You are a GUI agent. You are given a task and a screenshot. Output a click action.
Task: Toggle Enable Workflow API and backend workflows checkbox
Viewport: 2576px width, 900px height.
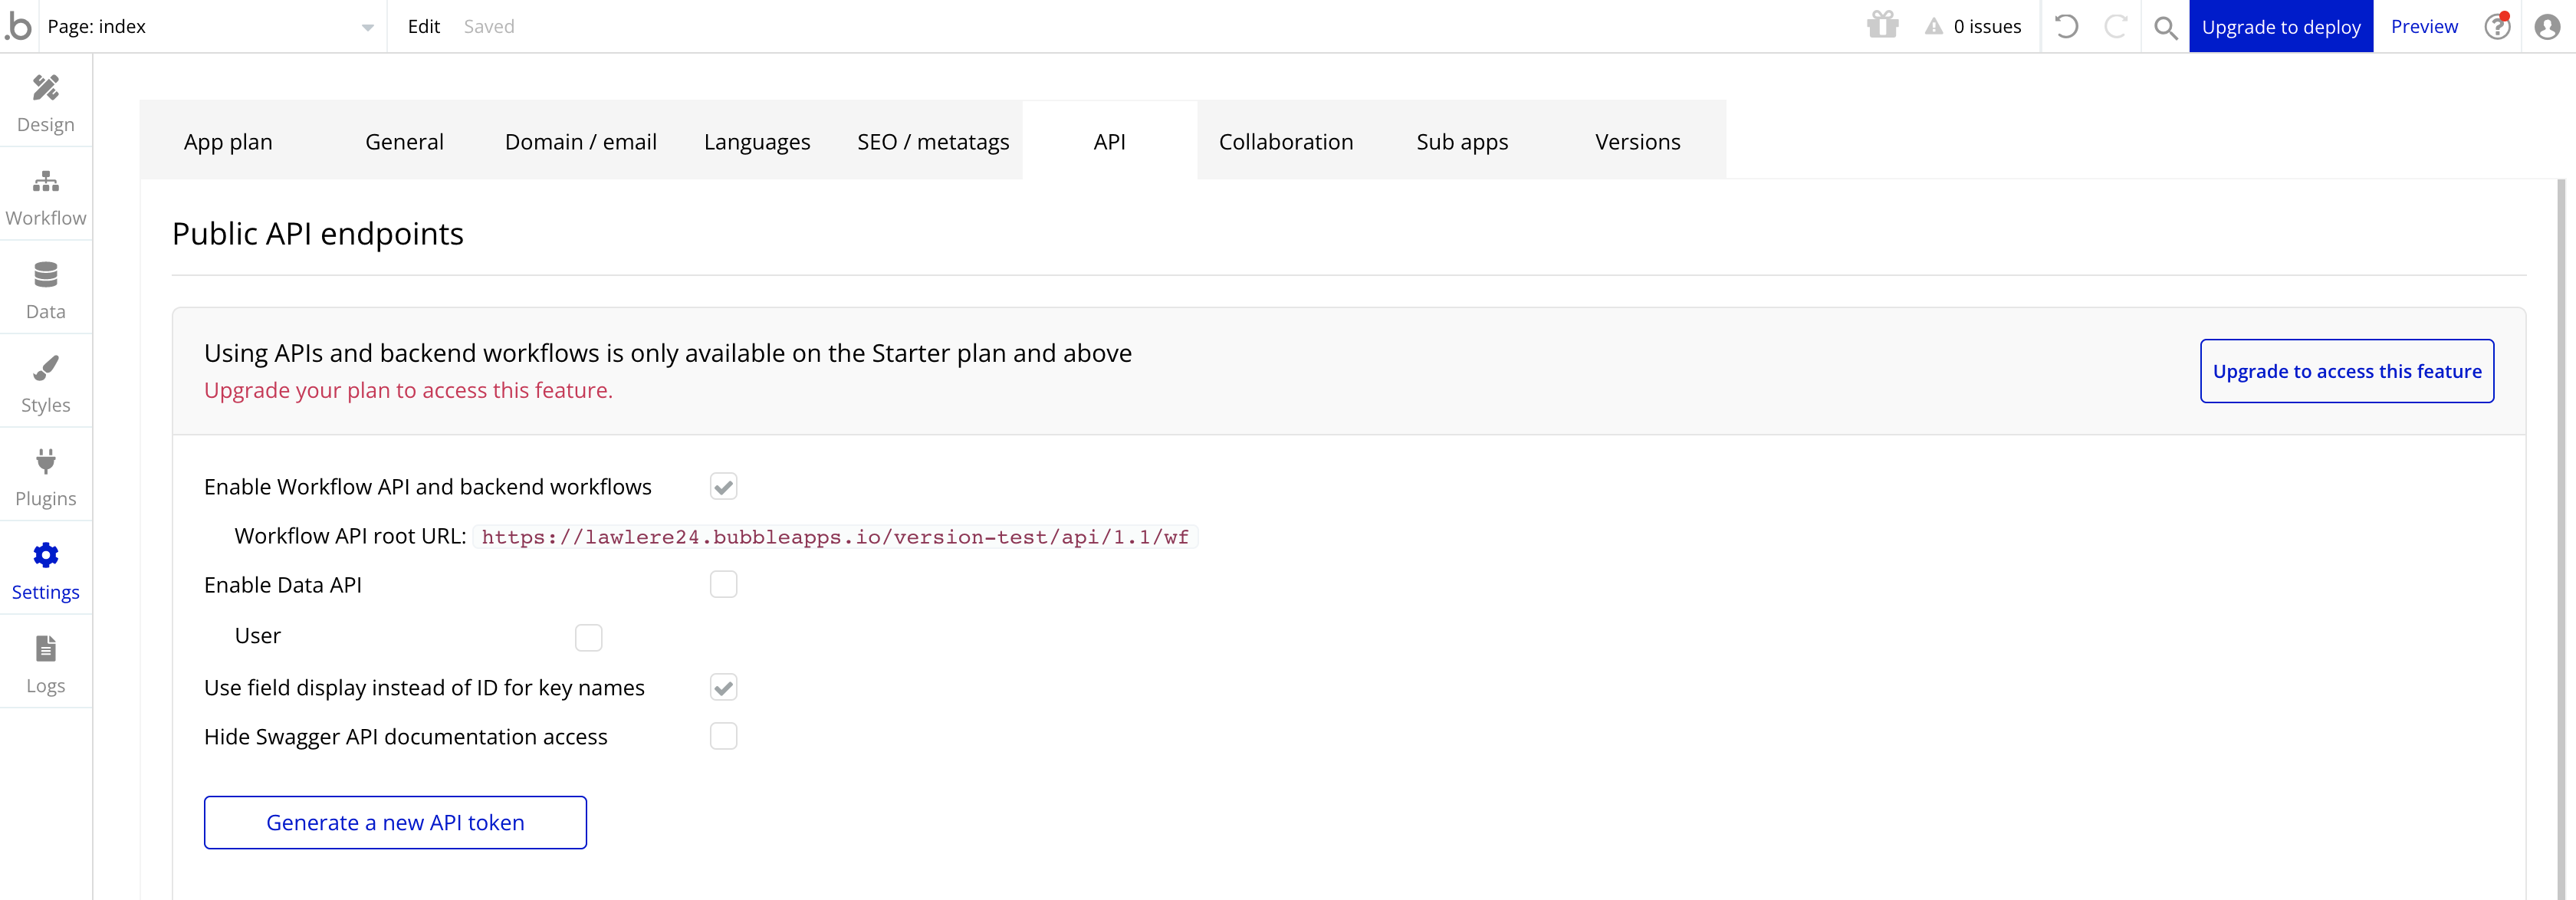[723, 487]
